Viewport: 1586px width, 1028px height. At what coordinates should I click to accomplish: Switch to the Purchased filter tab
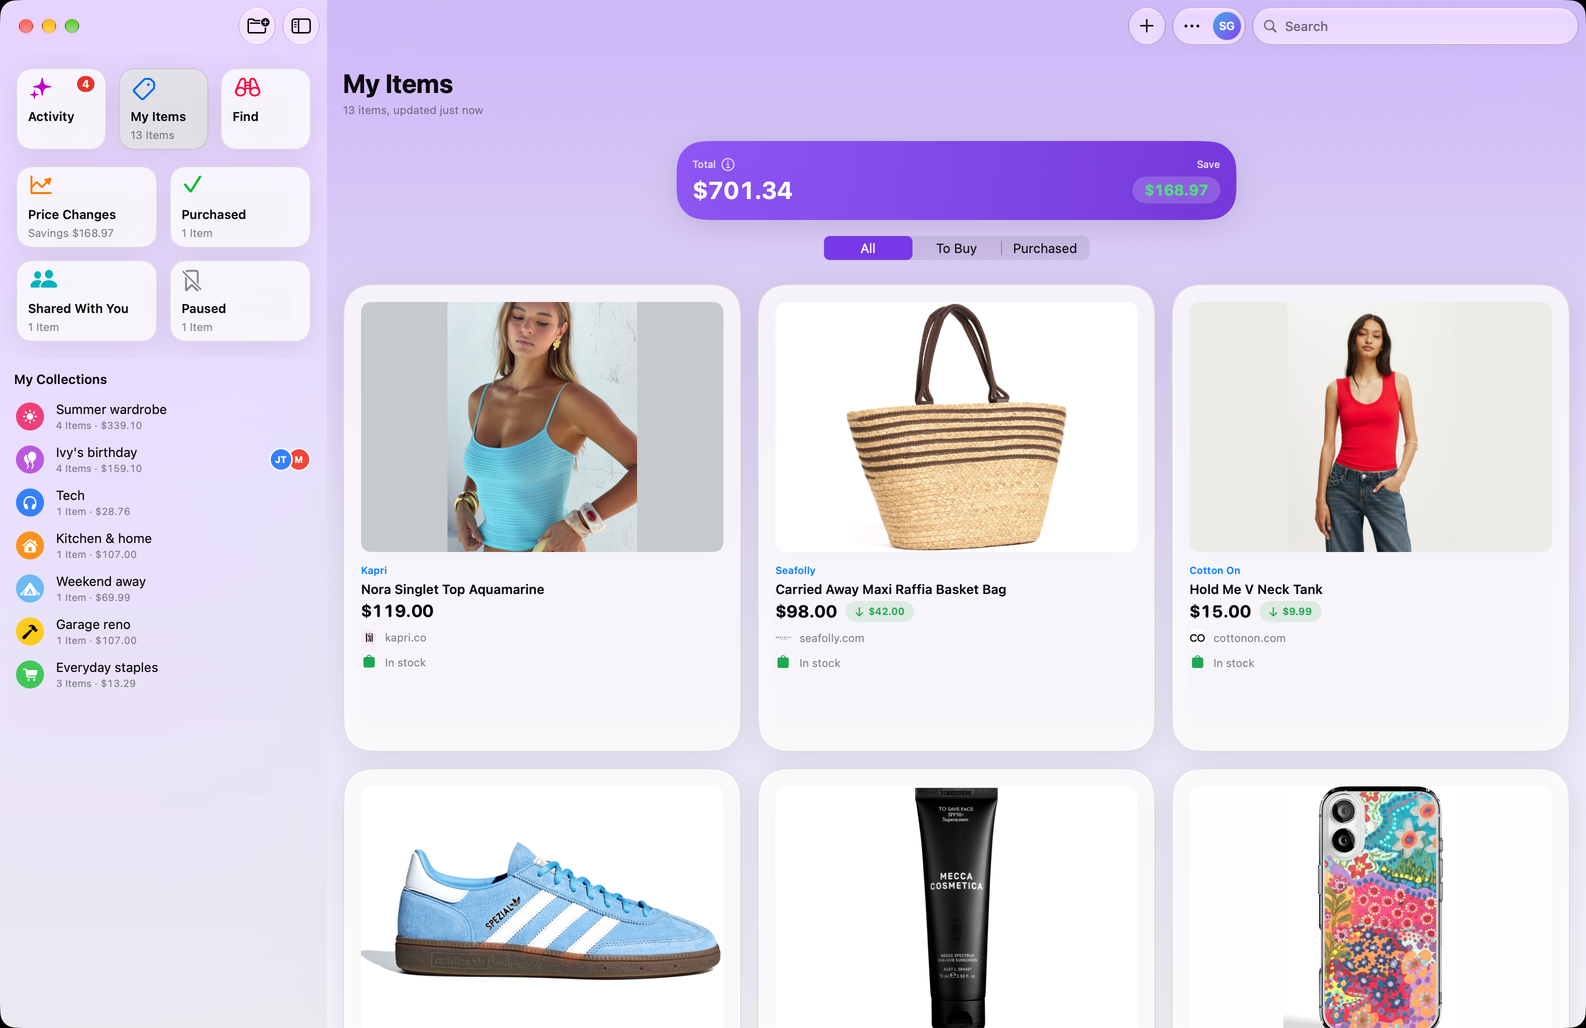pos(1045,248)
